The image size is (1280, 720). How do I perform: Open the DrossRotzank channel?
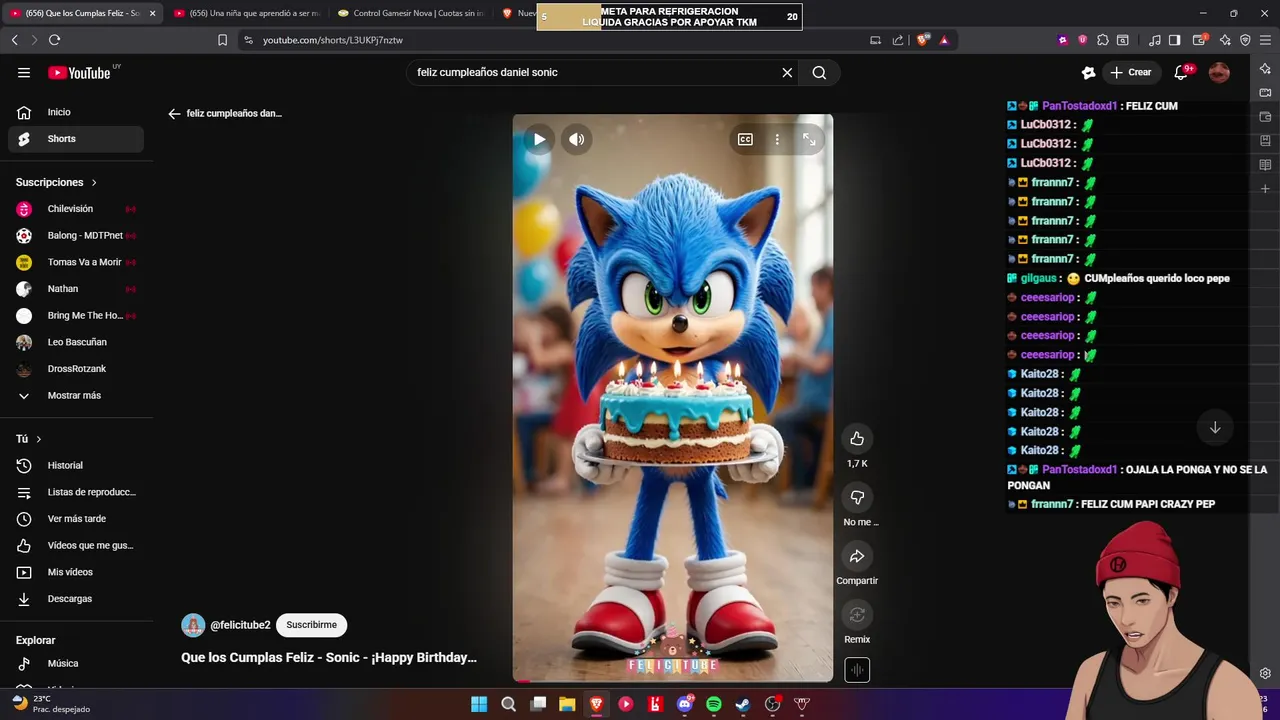coord(76,369)
